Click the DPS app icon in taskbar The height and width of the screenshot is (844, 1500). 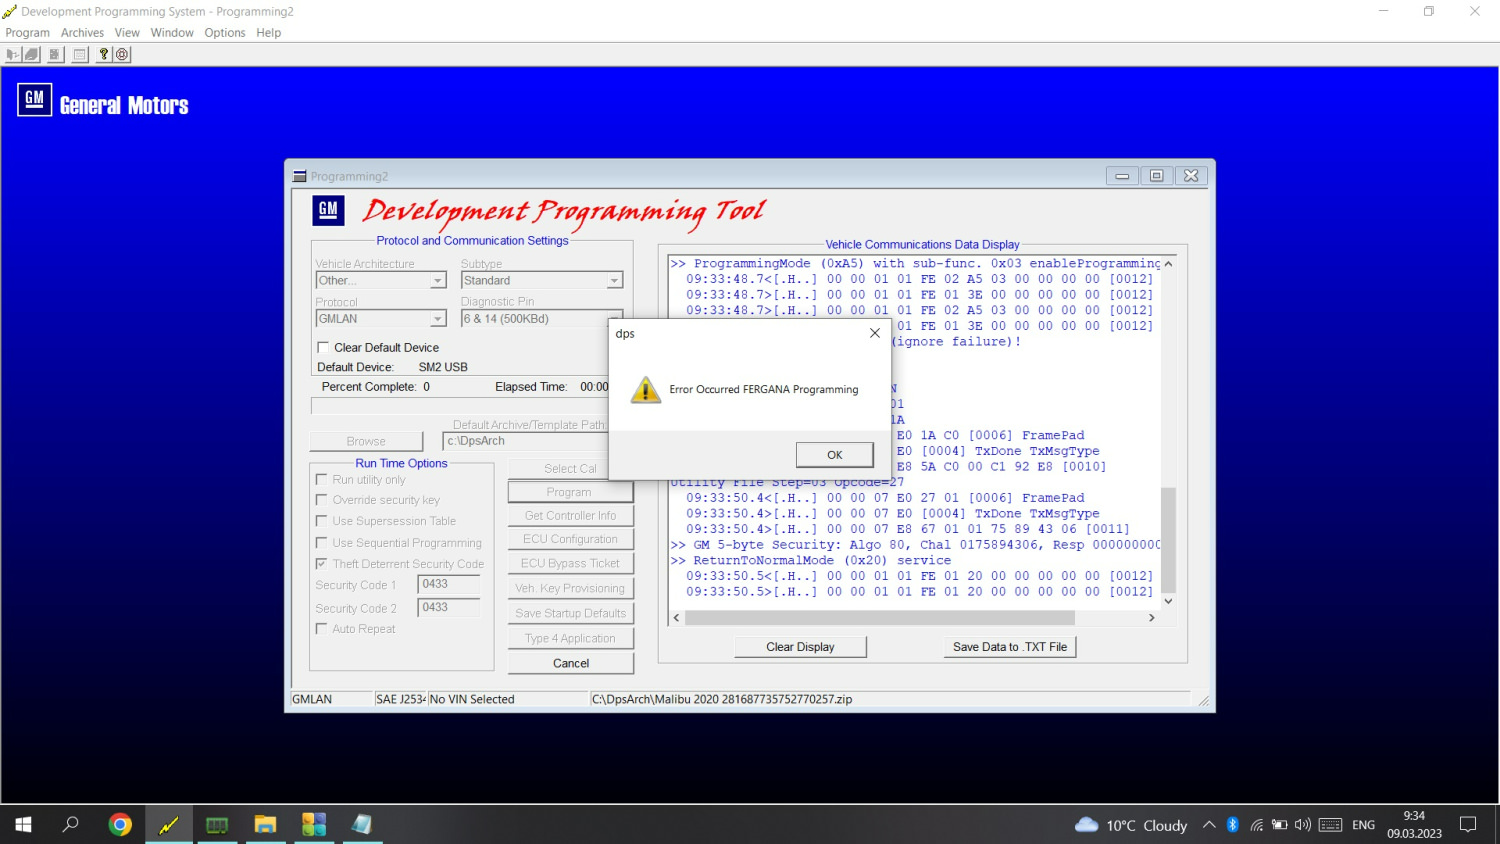(168, 825)
